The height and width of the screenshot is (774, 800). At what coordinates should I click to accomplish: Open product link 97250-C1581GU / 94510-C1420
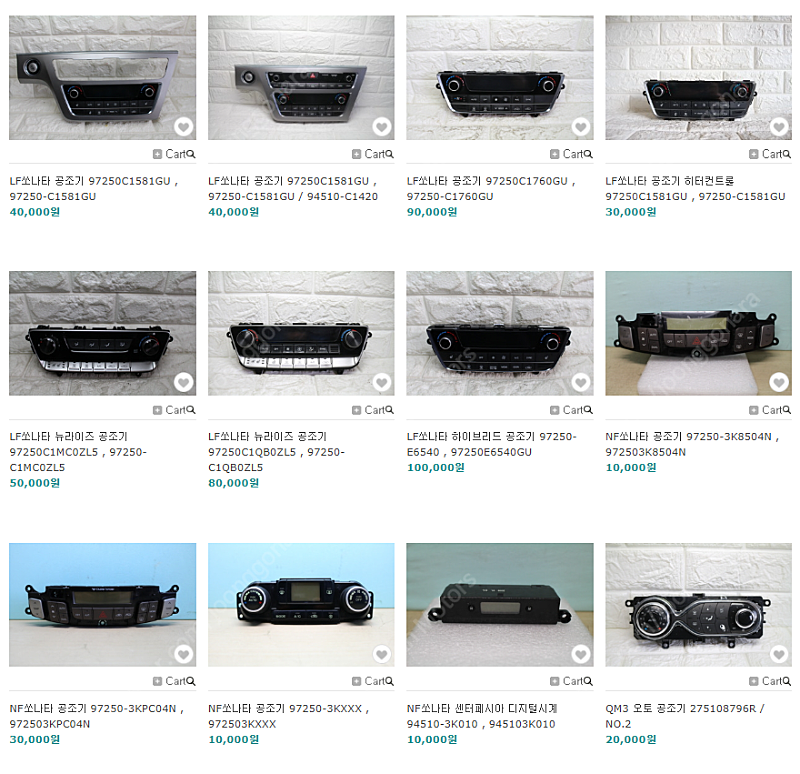[x=293, y=188]
